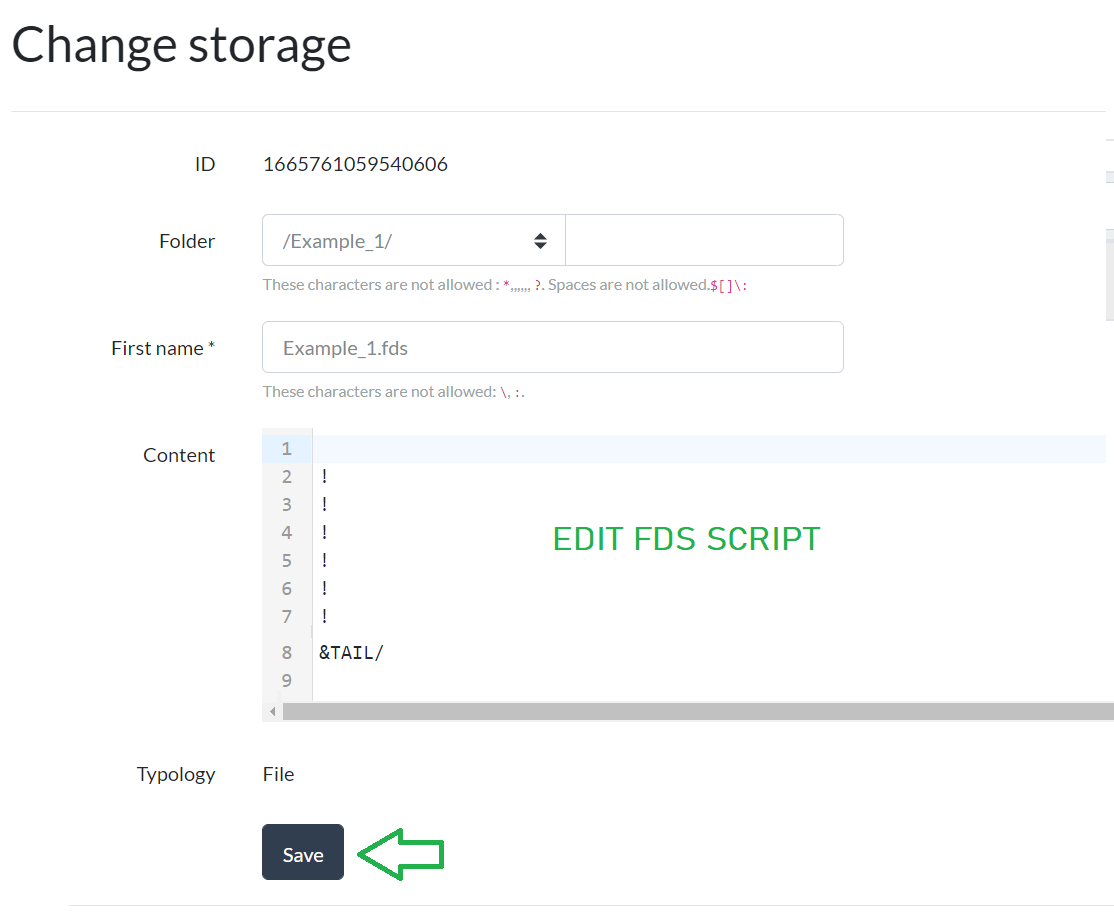Click the green arrow pointing at Save

point(399,852)
